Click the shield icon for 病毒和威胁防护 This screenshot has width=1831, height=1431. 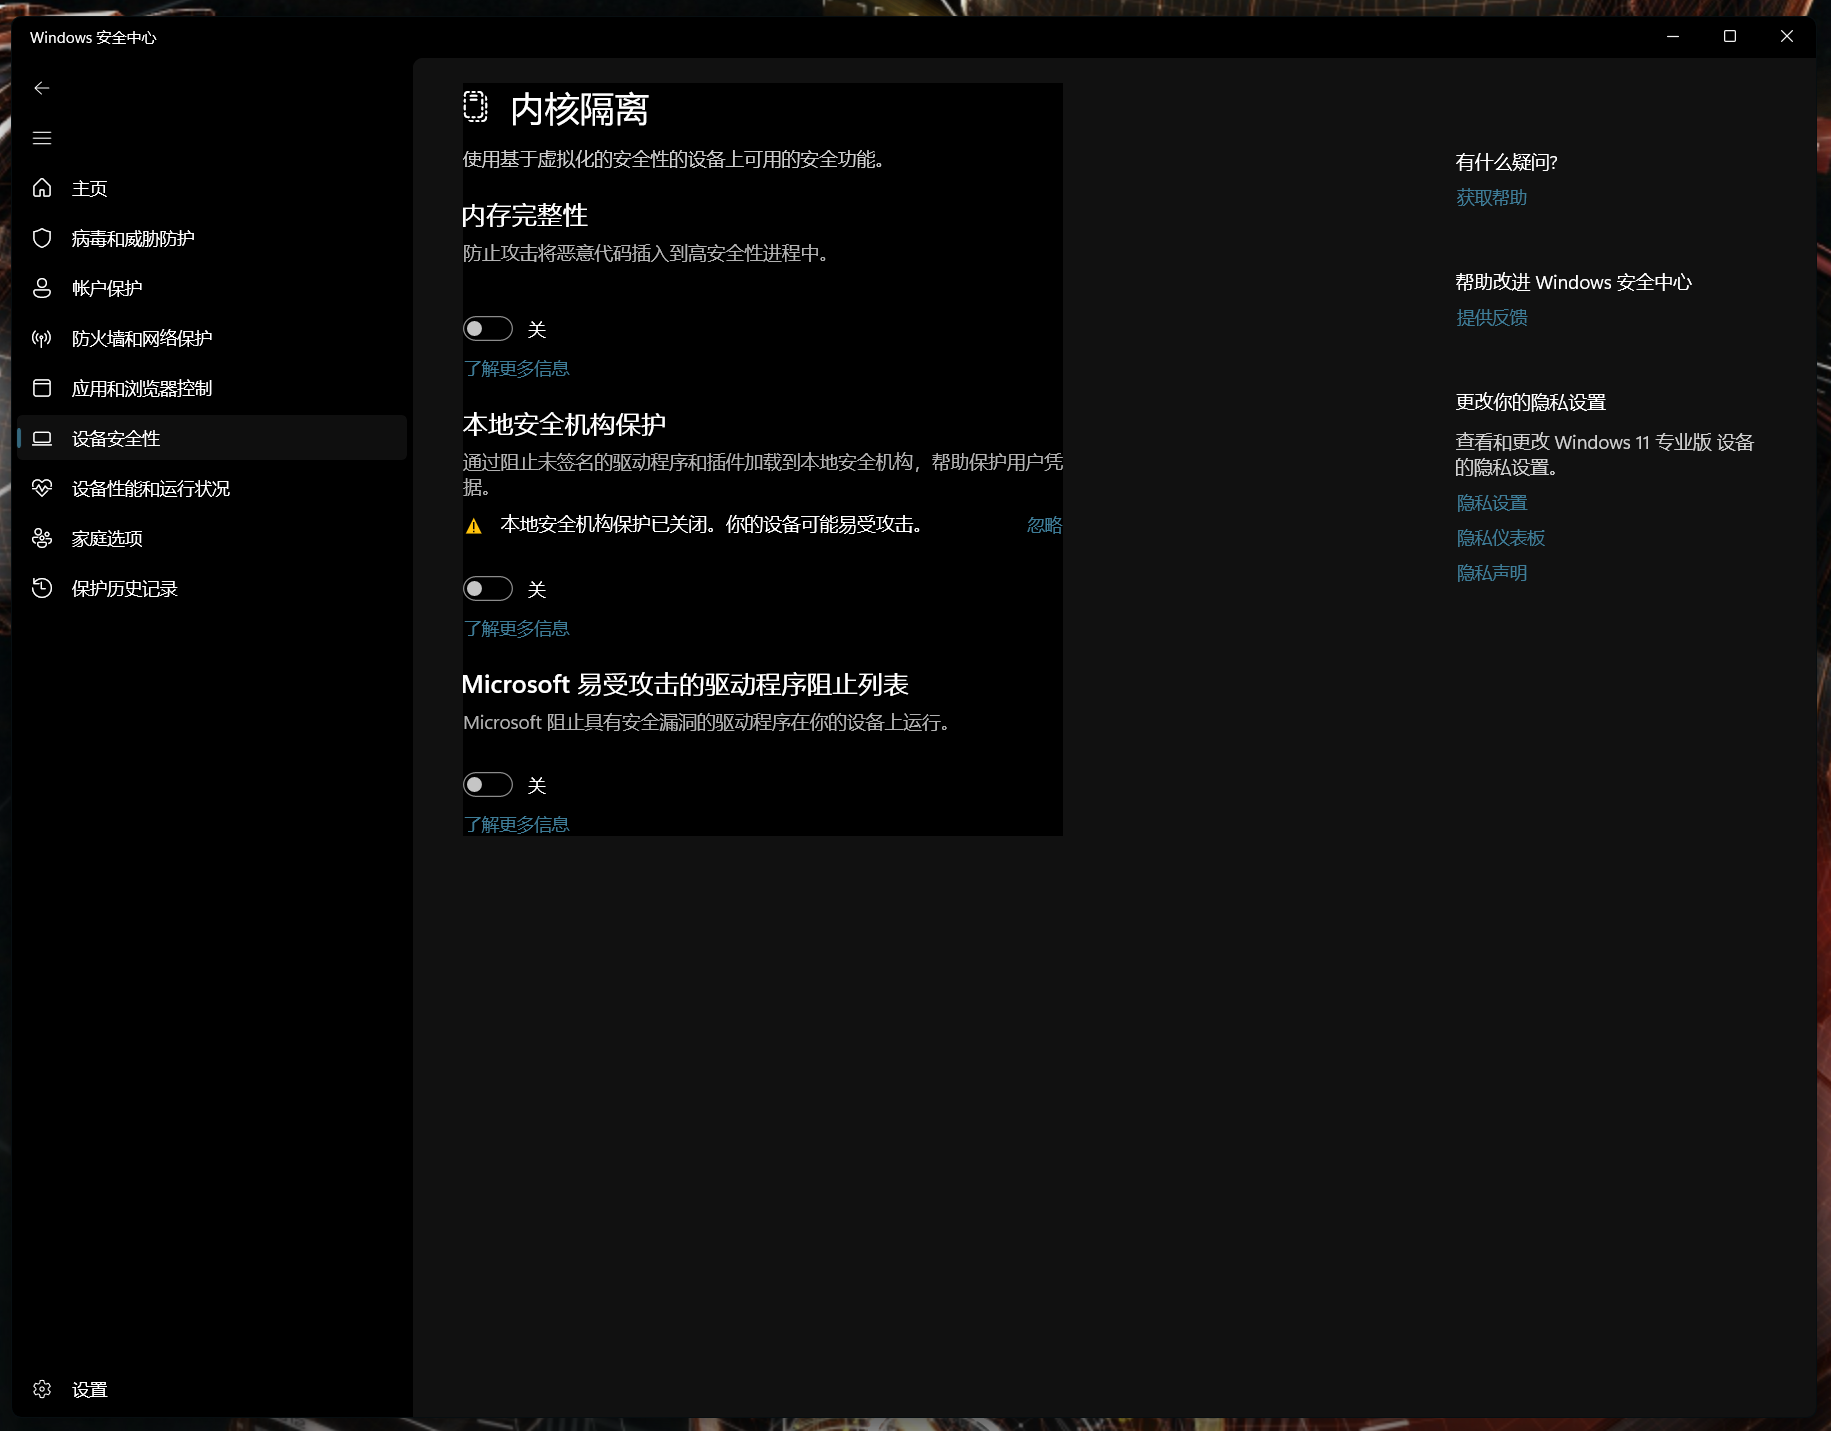(42, 238)
